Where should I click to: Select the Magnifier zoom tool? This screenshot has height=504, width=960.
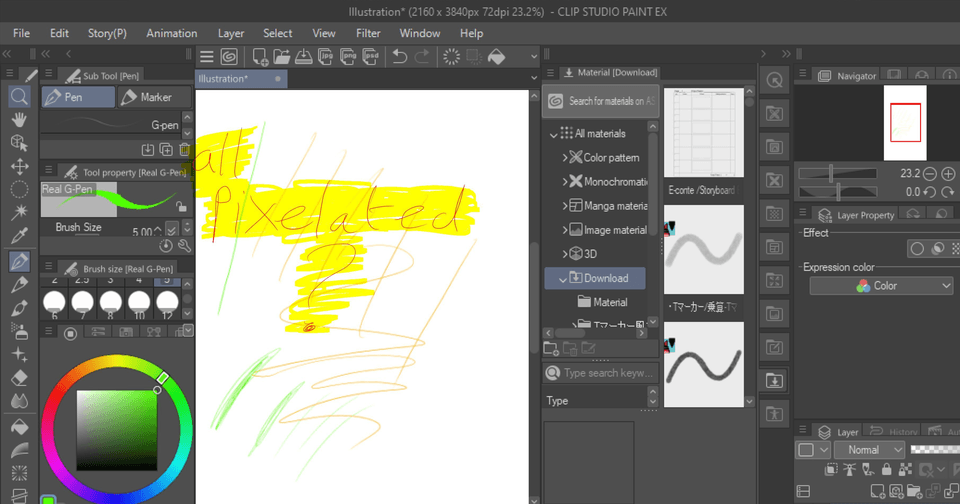[19, 97]
